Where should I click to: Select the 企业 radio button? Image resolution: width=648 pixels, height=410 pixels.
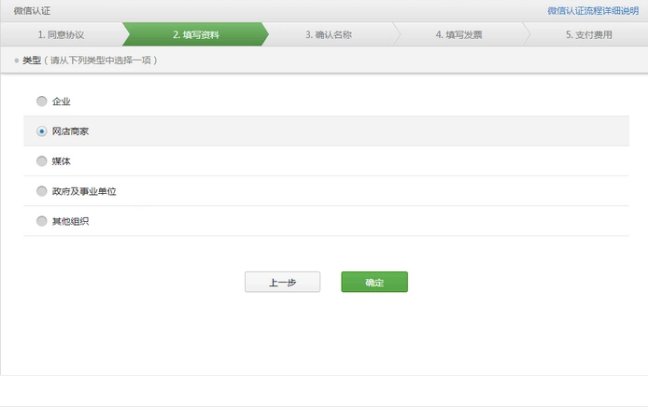pyautogui.click(x=41, y=101)
